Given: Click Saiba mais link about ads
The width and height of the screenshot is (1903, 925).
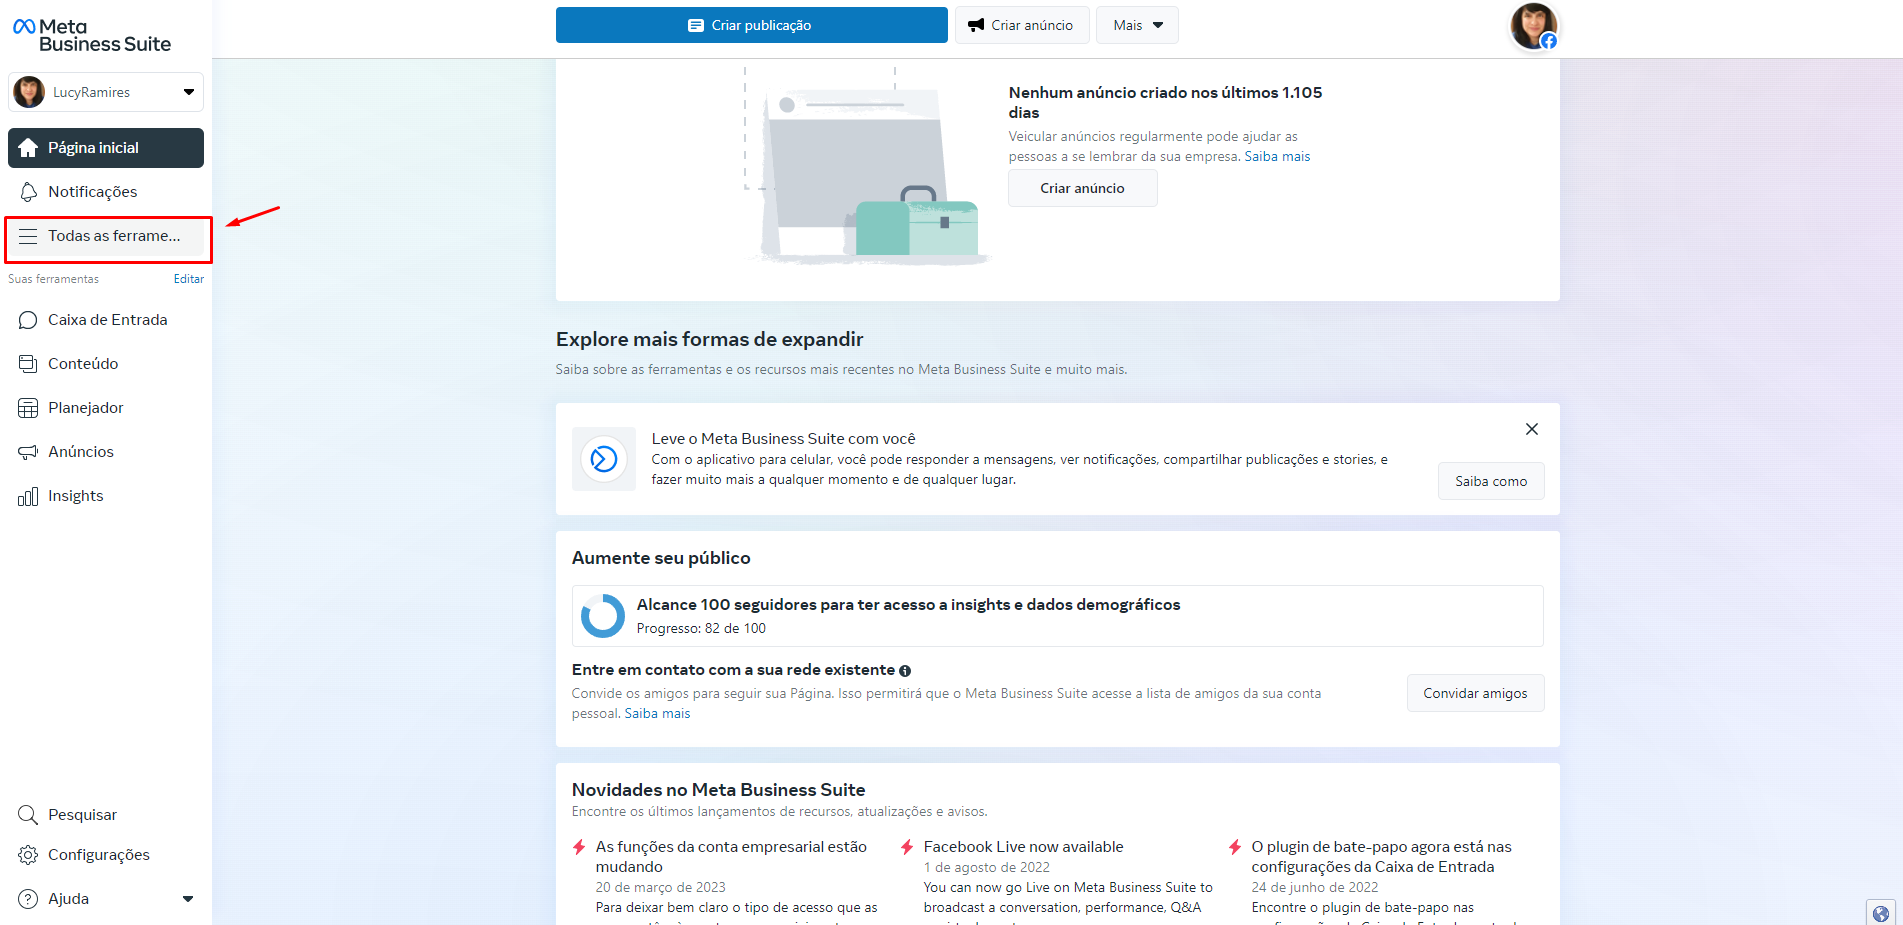Looking at the screenshot, I should click(x=1277, y=156).
